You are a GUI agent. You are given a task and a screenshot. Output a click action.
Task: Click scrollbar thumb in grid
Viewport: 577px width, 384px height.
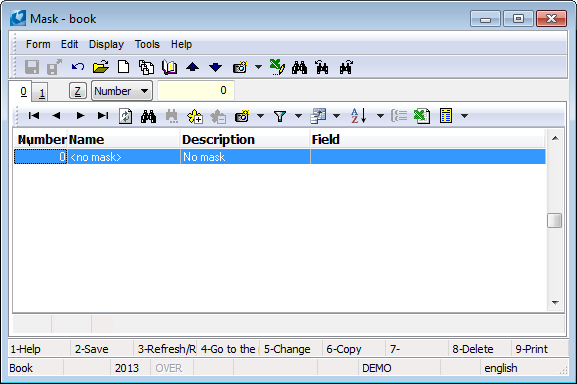(555, 221)
